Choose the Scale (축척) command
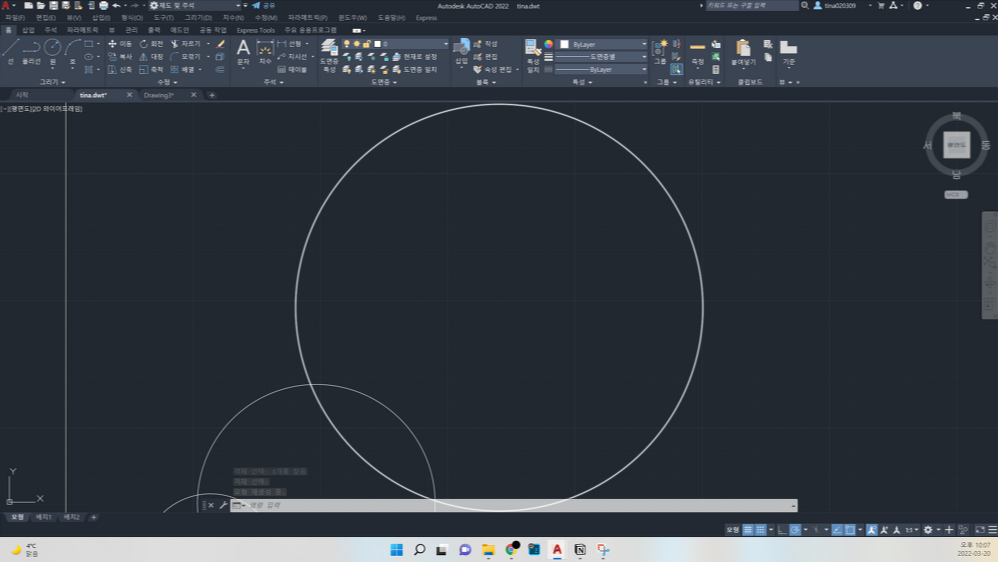This screenshot has height=562, width=998. 151,69
